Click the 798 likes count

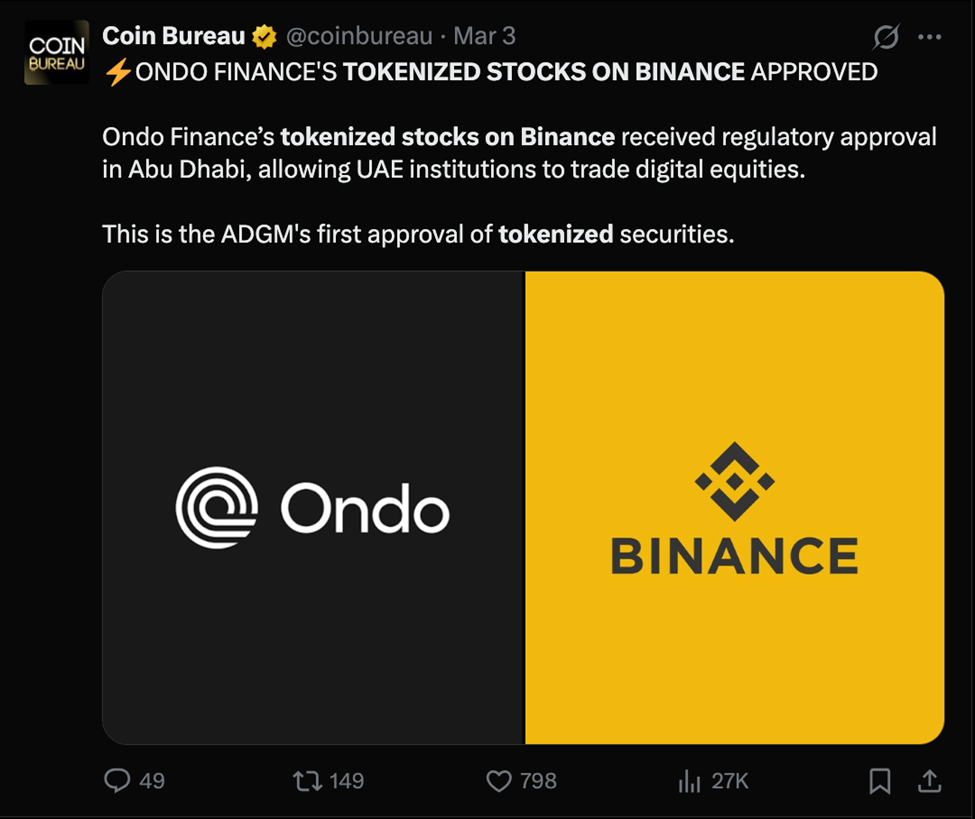click(x=538, y=781)
